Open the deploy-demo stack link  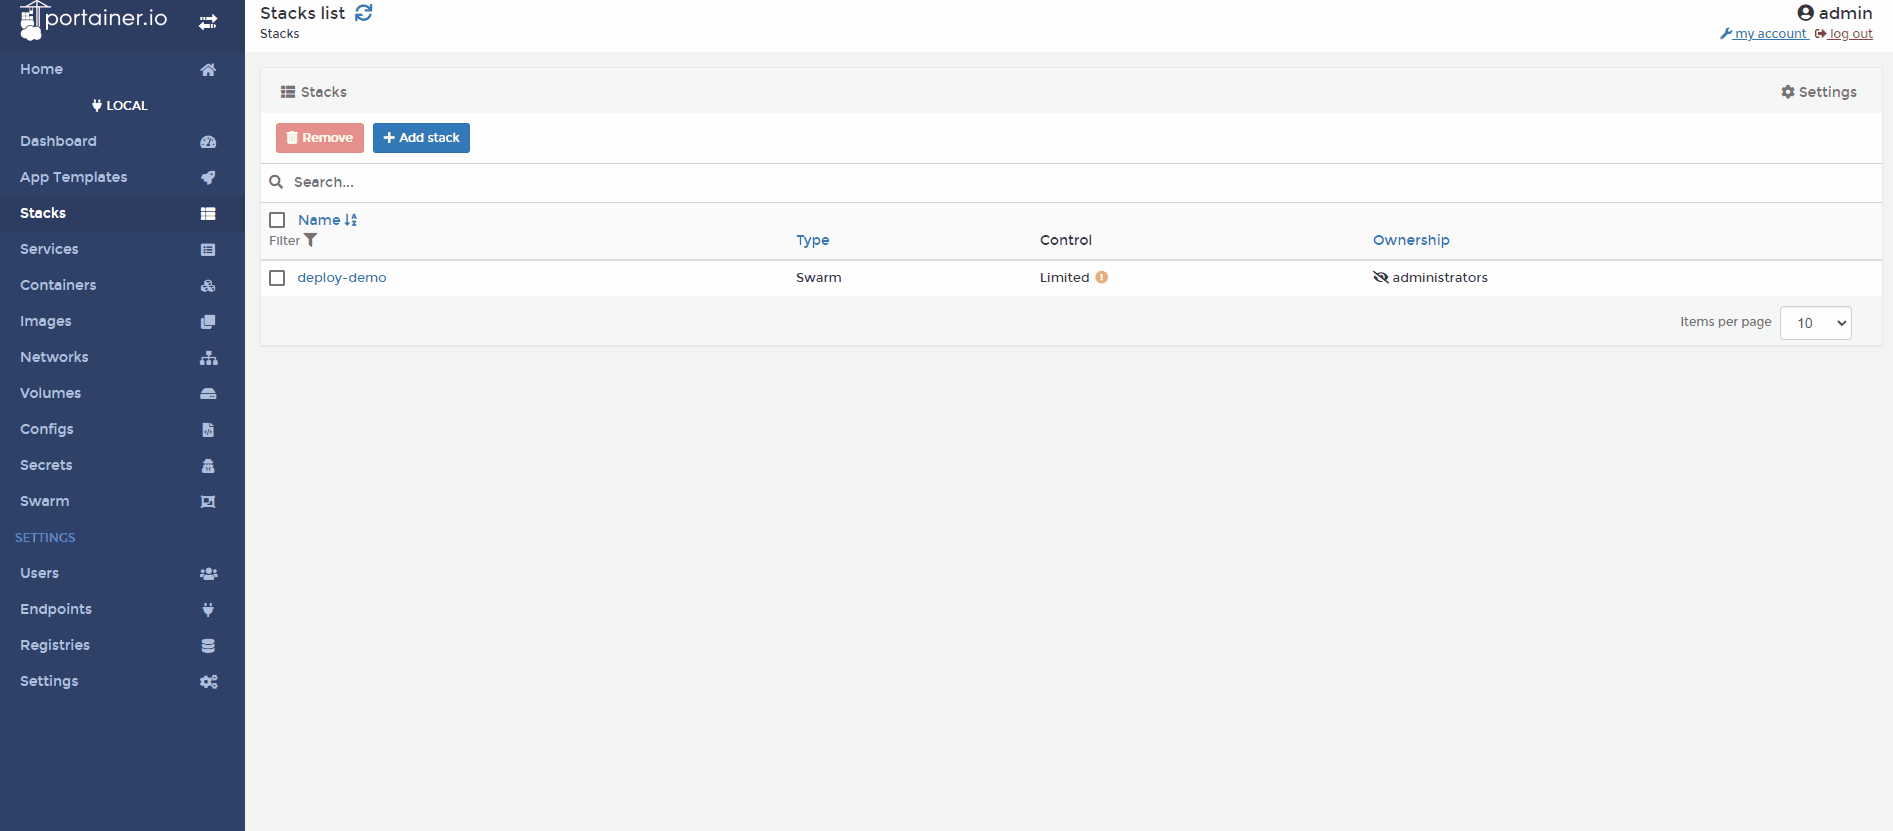click(x=341, y=278)
